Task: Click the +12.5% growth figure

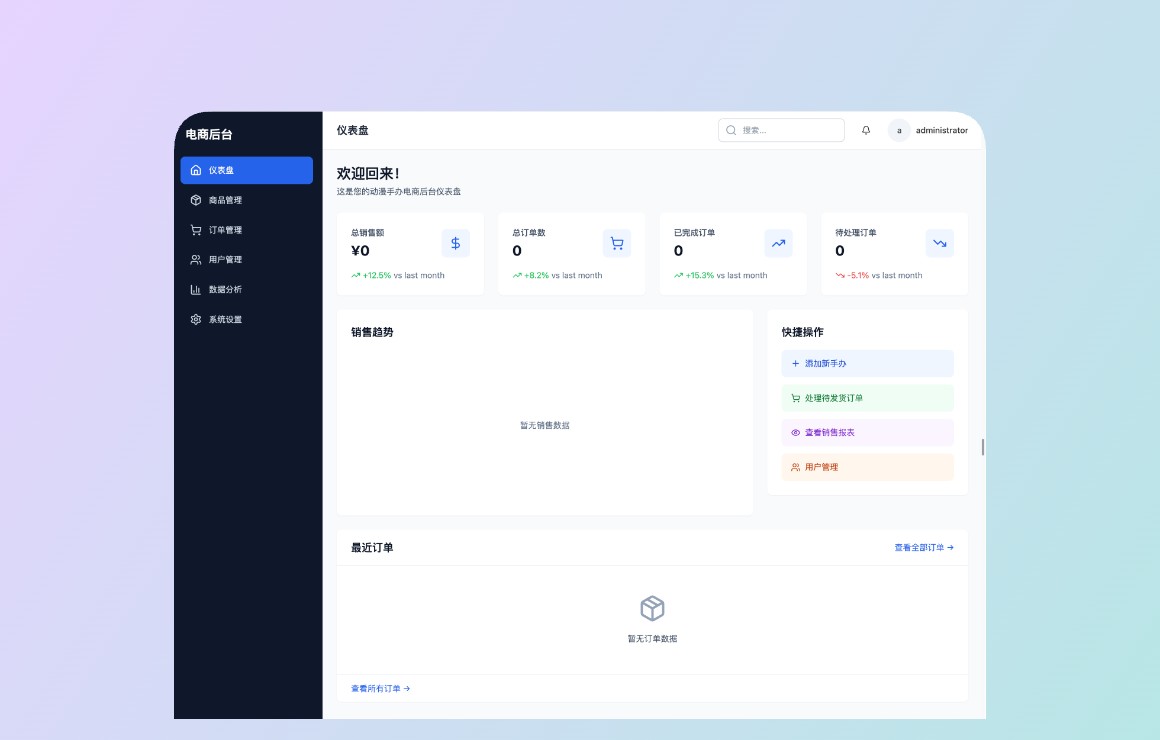Action: coord(377,275)
